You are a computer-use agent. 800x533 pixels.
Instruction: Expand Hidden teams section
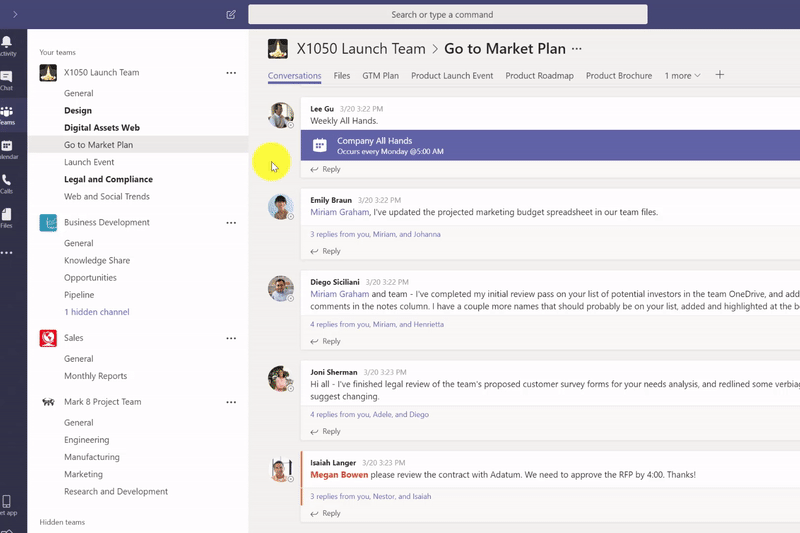point(62,522)
